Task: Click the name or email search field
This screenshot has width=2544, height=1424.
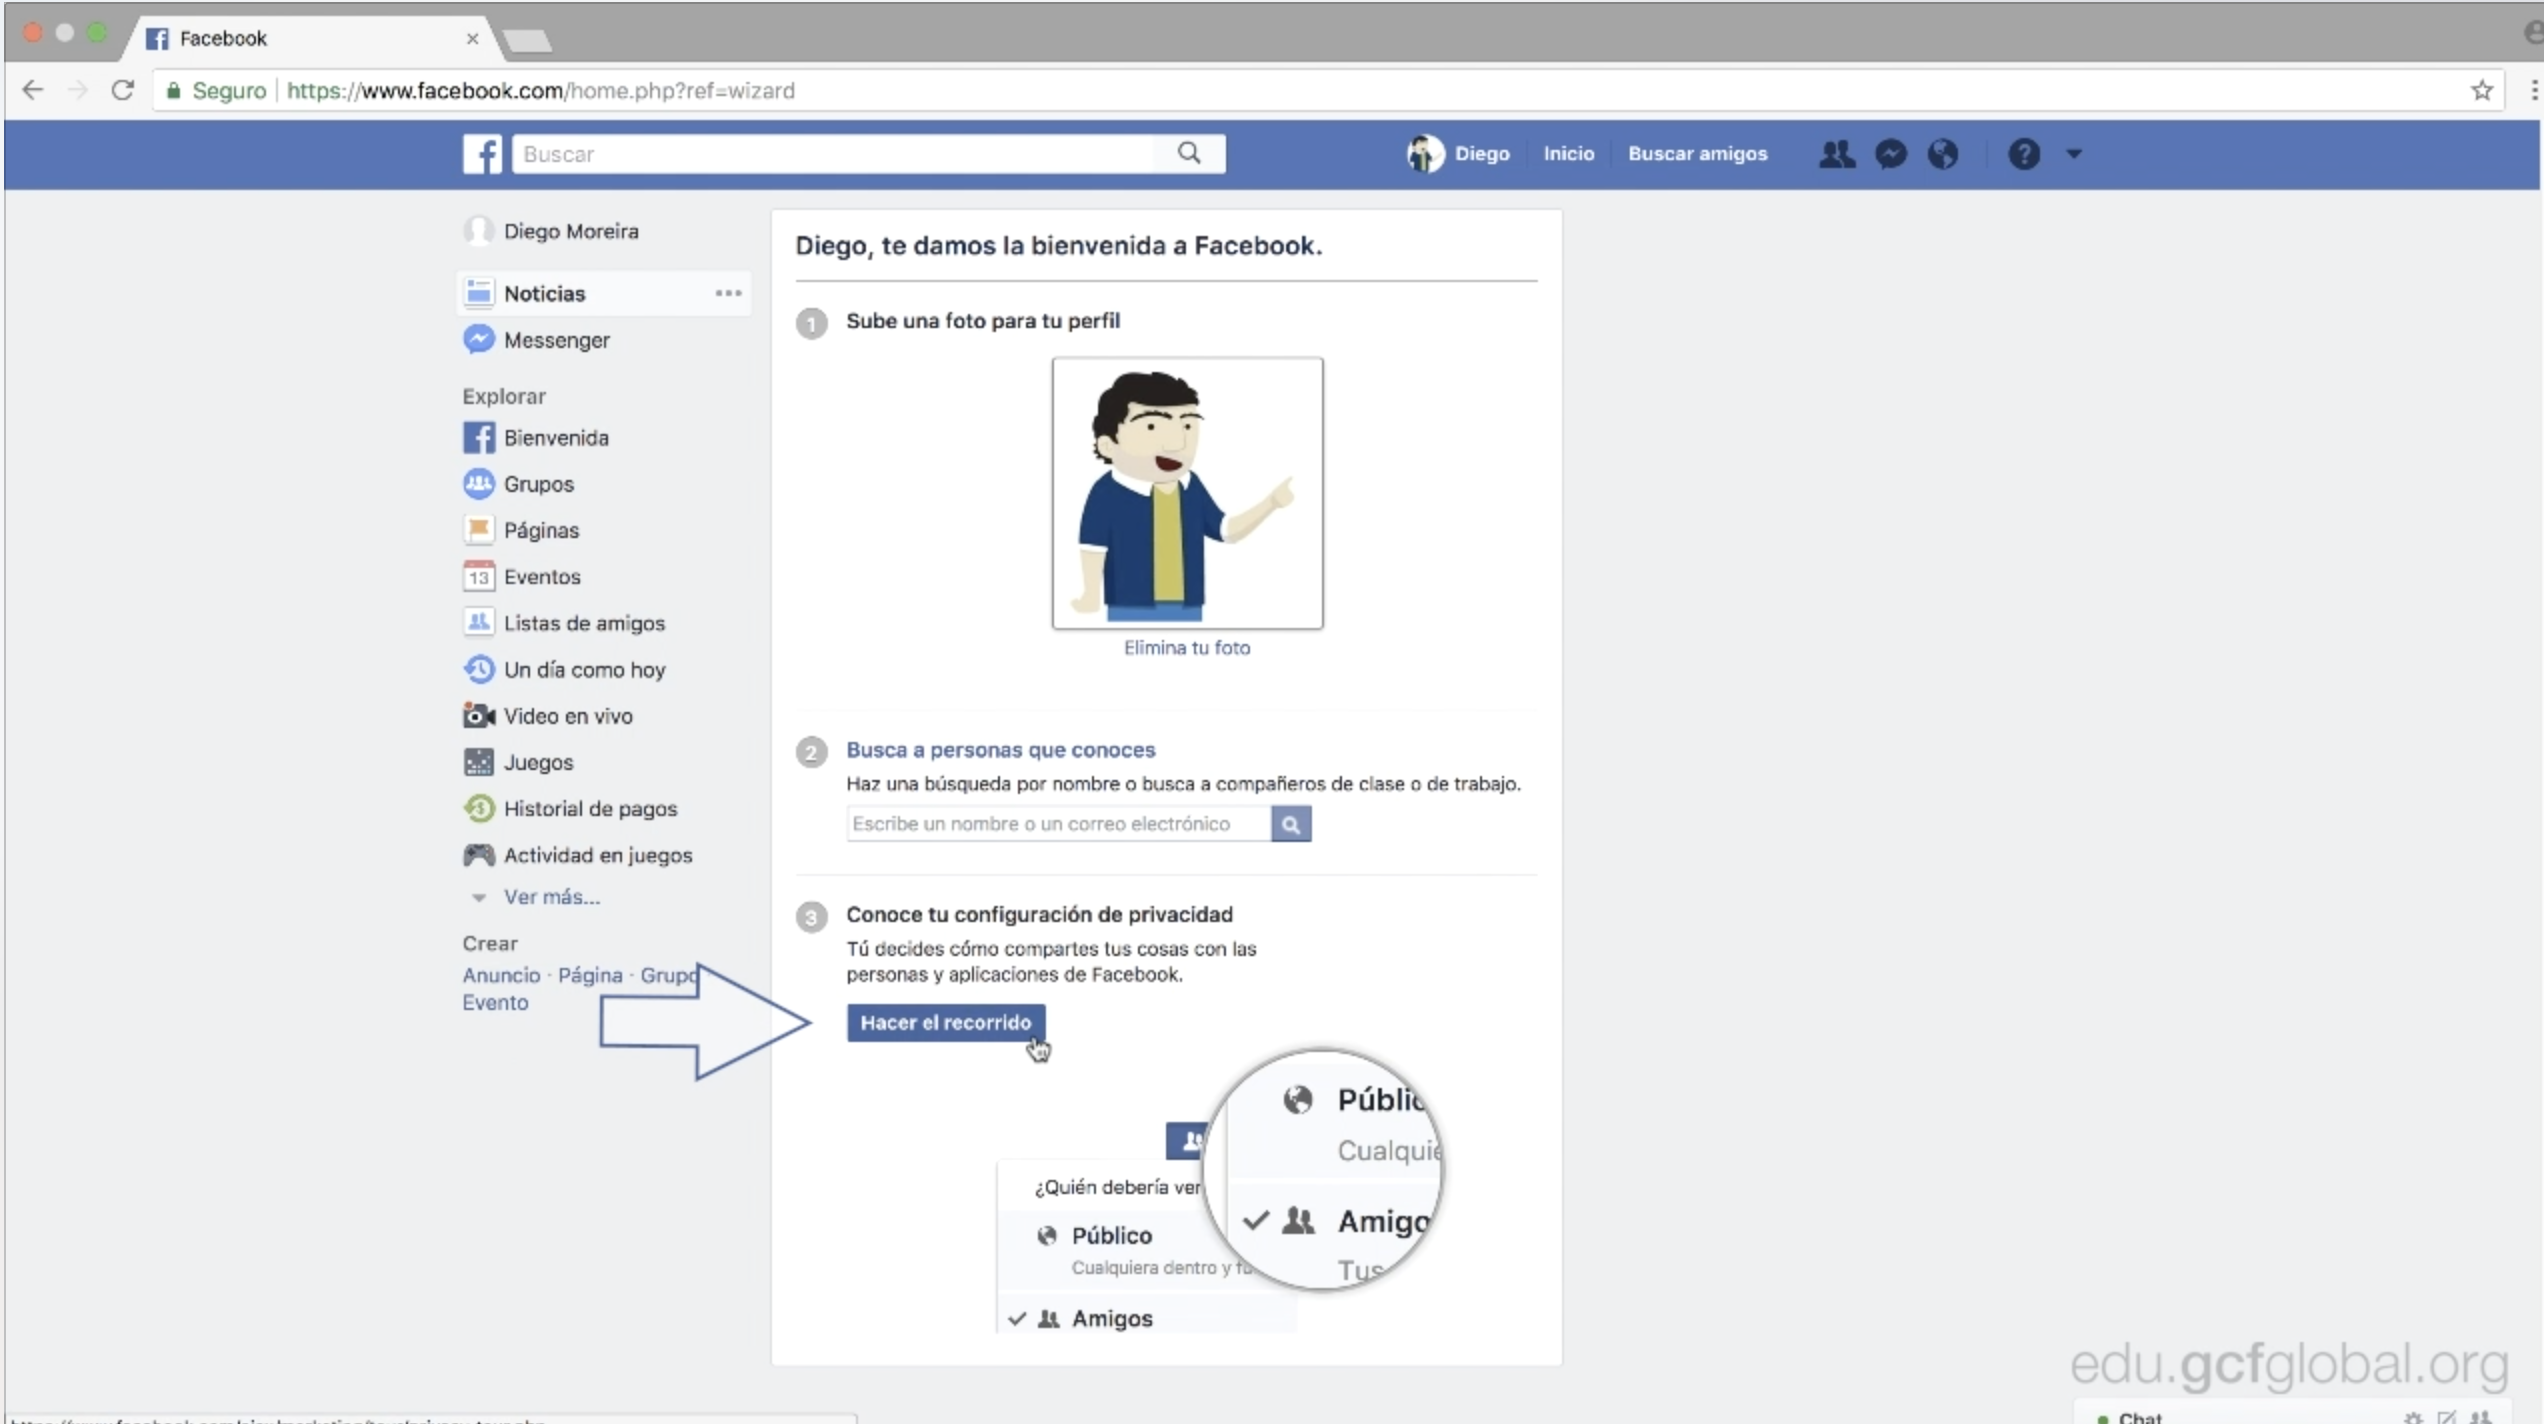Action: pyautogui.click(x=1058, y=824)
